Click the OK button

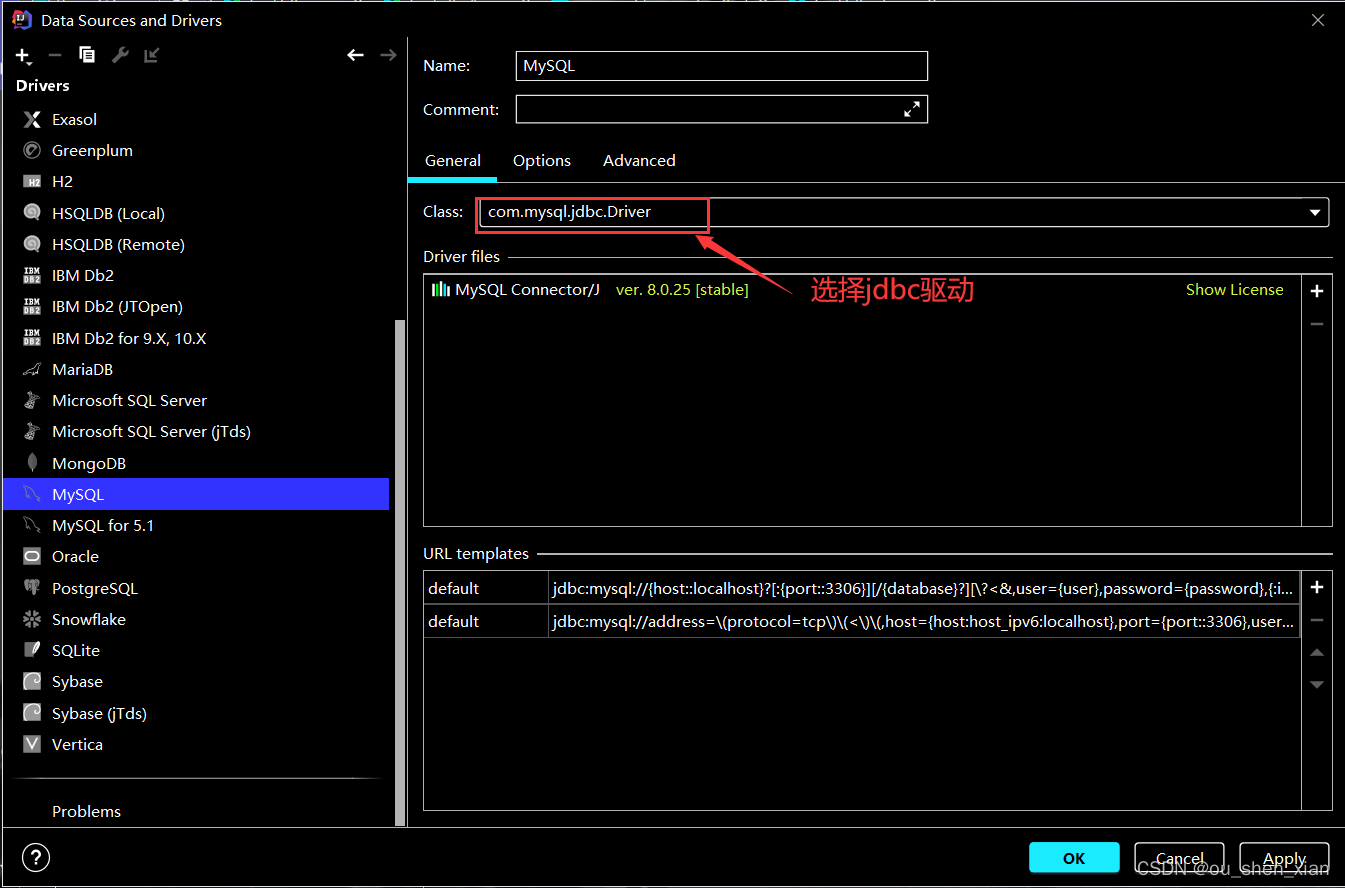point(1074,858)
